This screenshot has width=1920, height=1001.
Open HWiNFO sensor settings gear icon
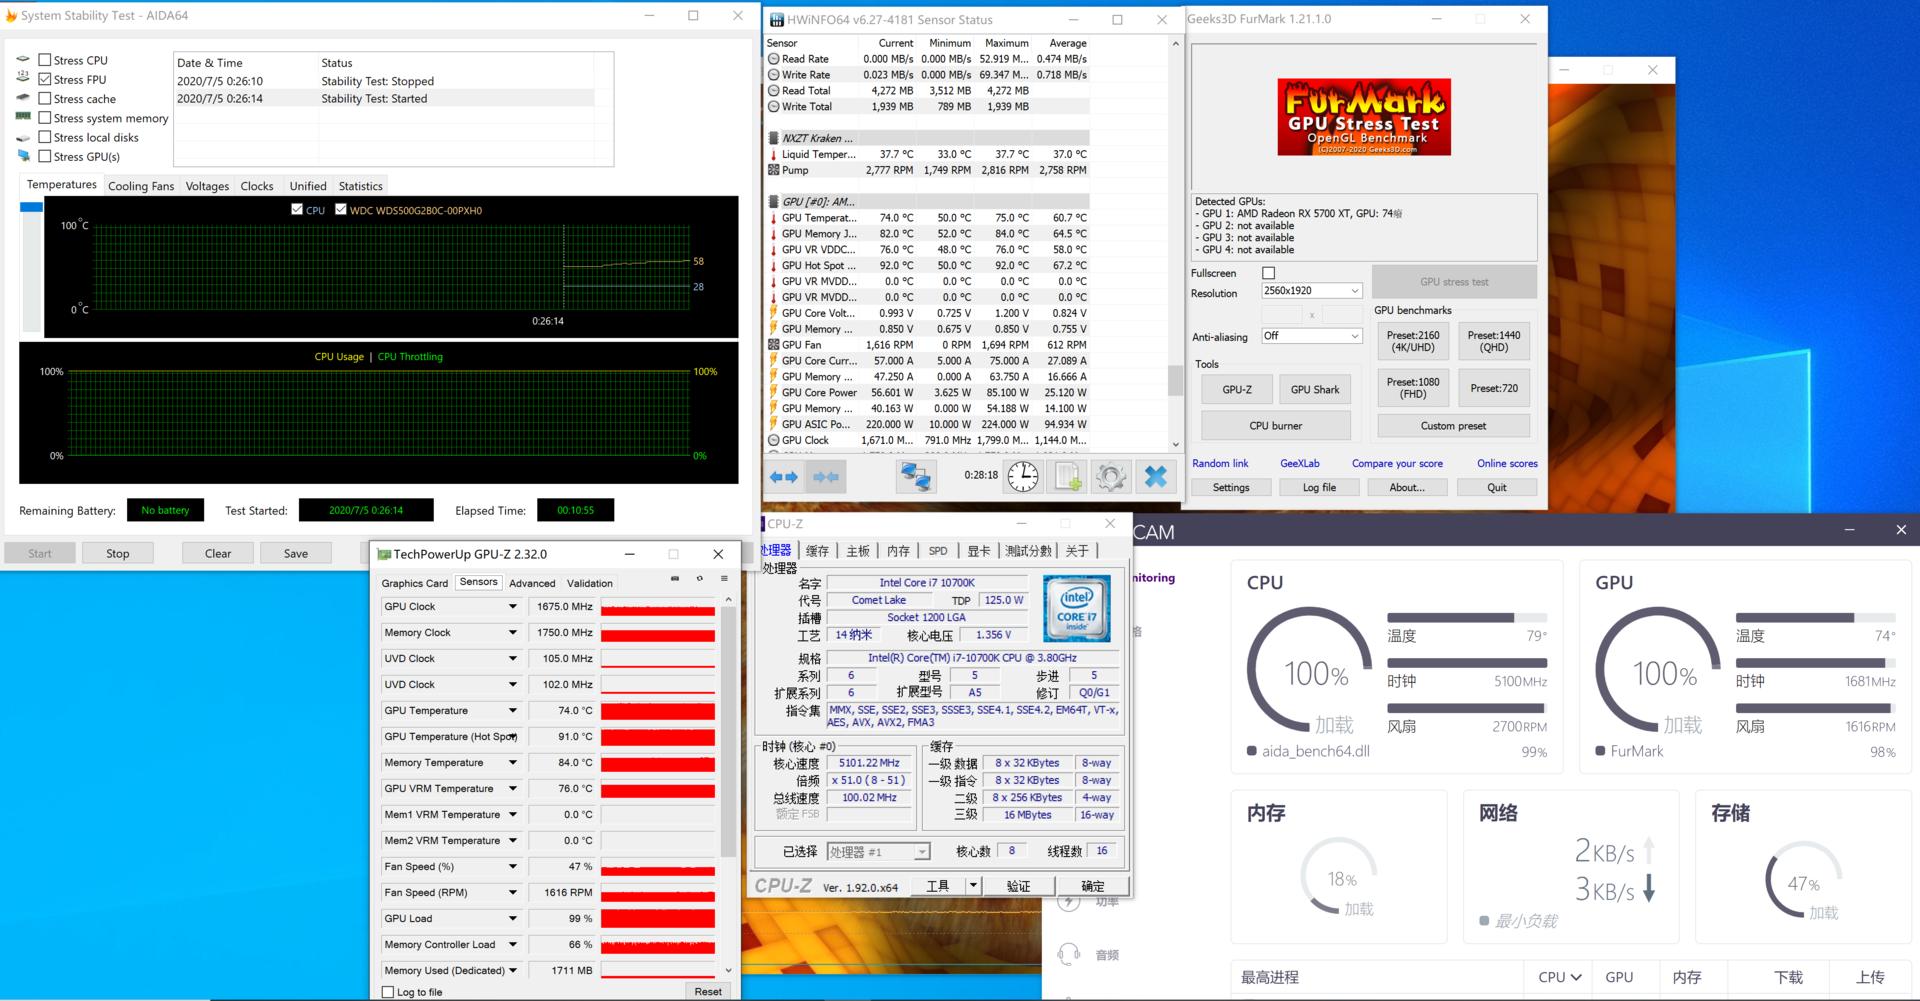coord(1110,477)
